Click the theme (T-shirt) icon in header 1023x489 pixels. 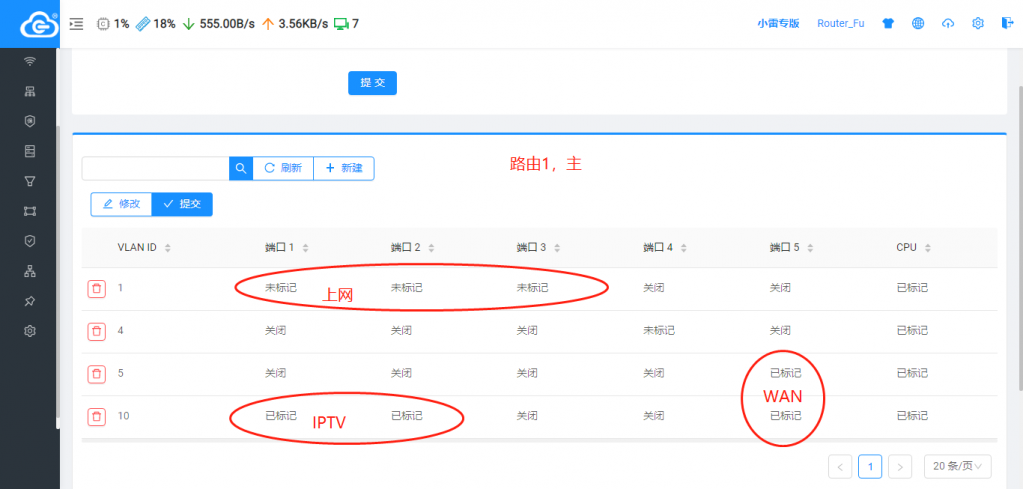(x=887, y=23)
